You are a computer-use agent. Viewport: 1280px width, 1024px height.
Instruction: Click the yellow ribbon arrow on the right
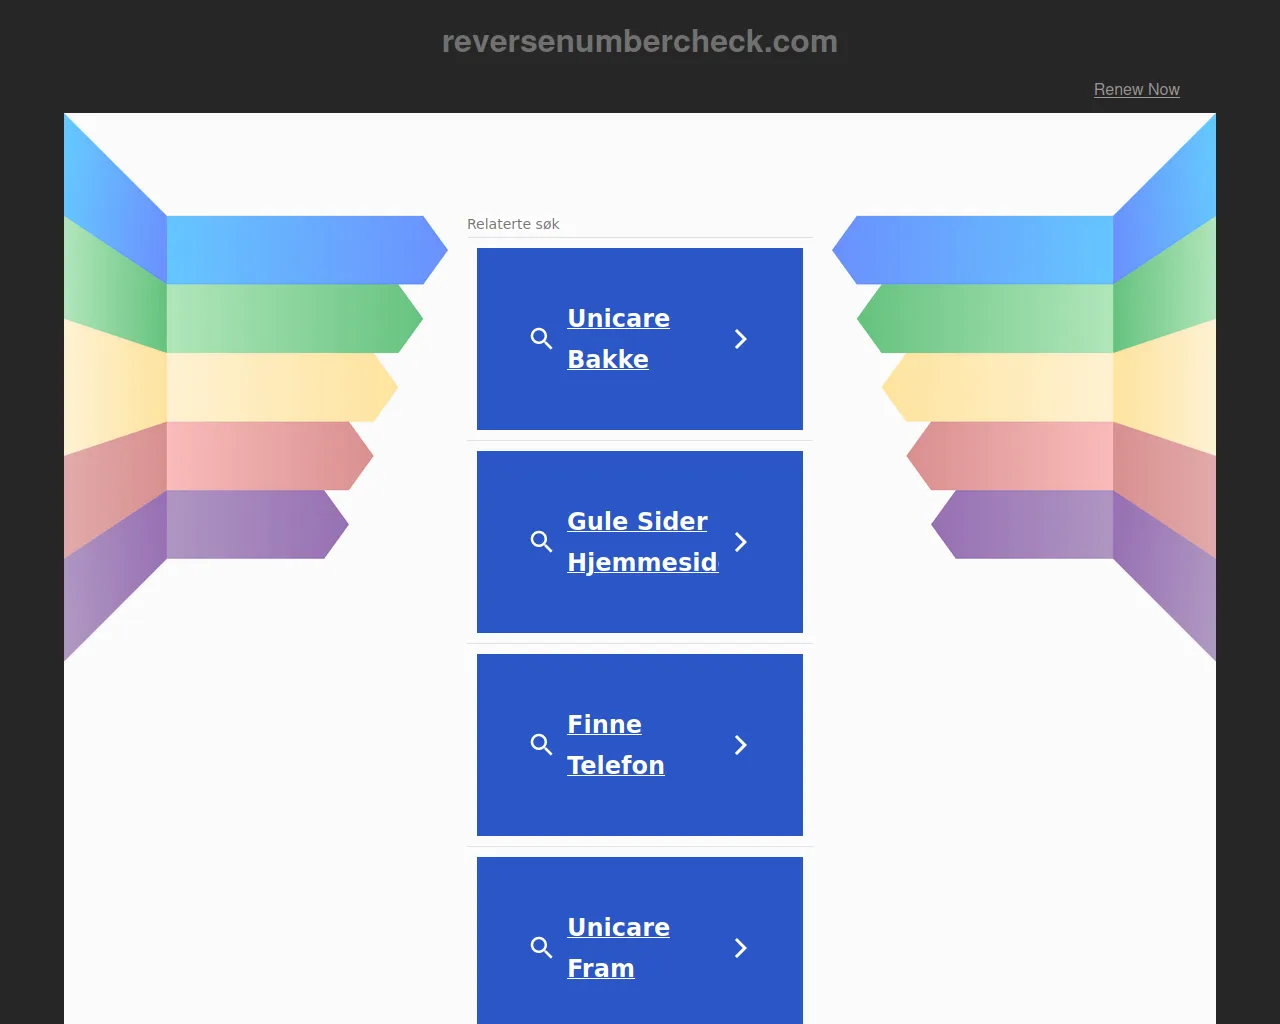(x=1000, y=387)
